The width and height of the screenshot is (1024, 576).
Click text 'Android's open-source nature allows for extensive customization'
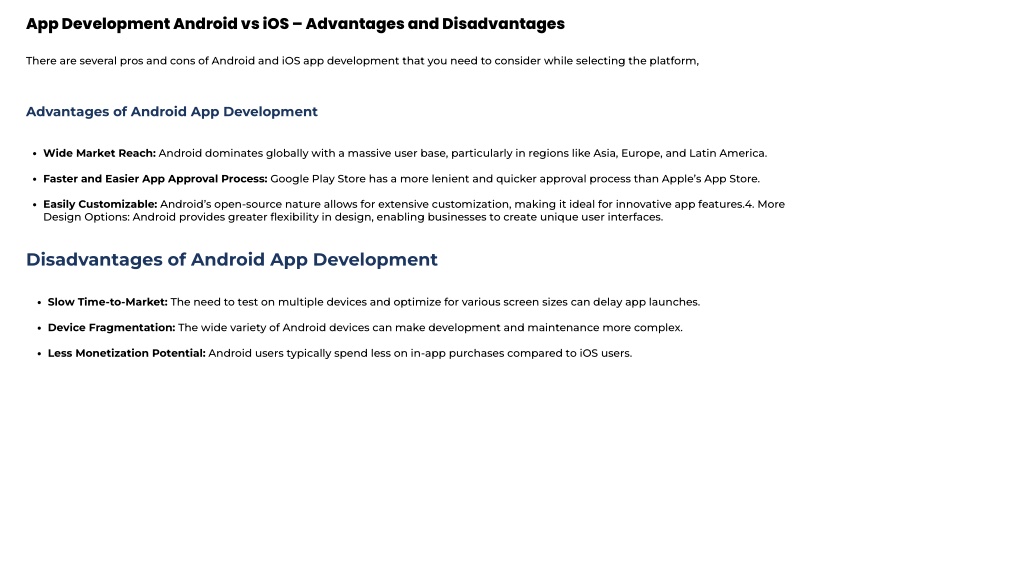(334, 204)
